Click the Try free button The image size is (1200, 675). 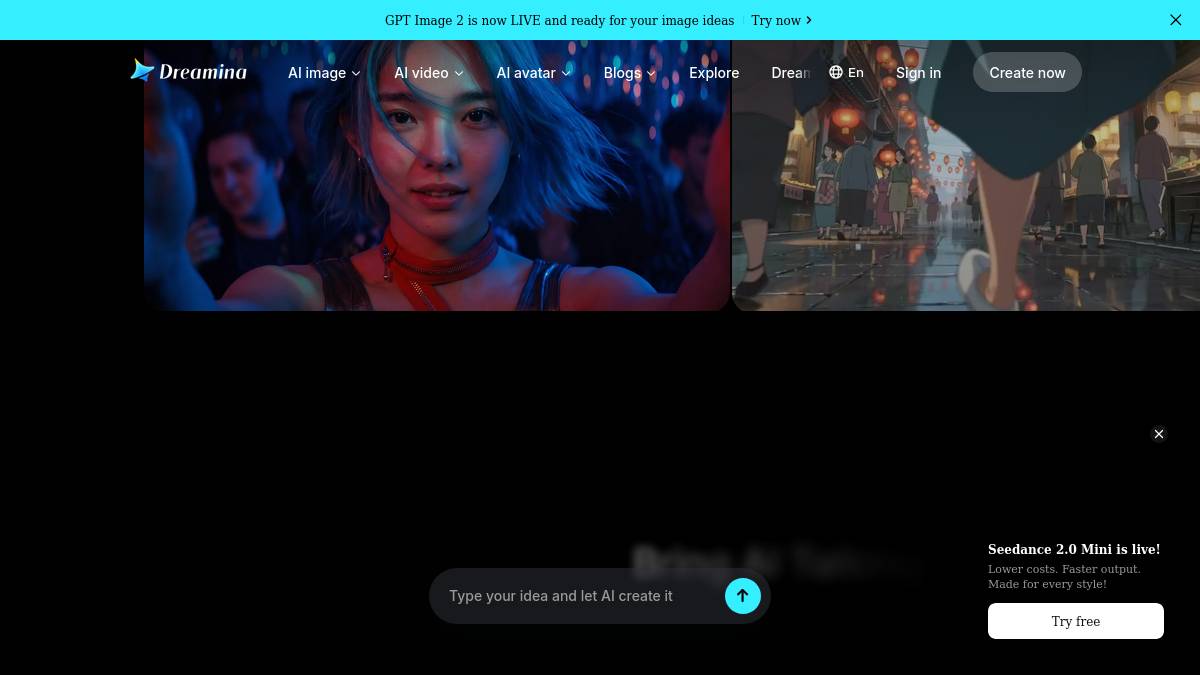1076,621
